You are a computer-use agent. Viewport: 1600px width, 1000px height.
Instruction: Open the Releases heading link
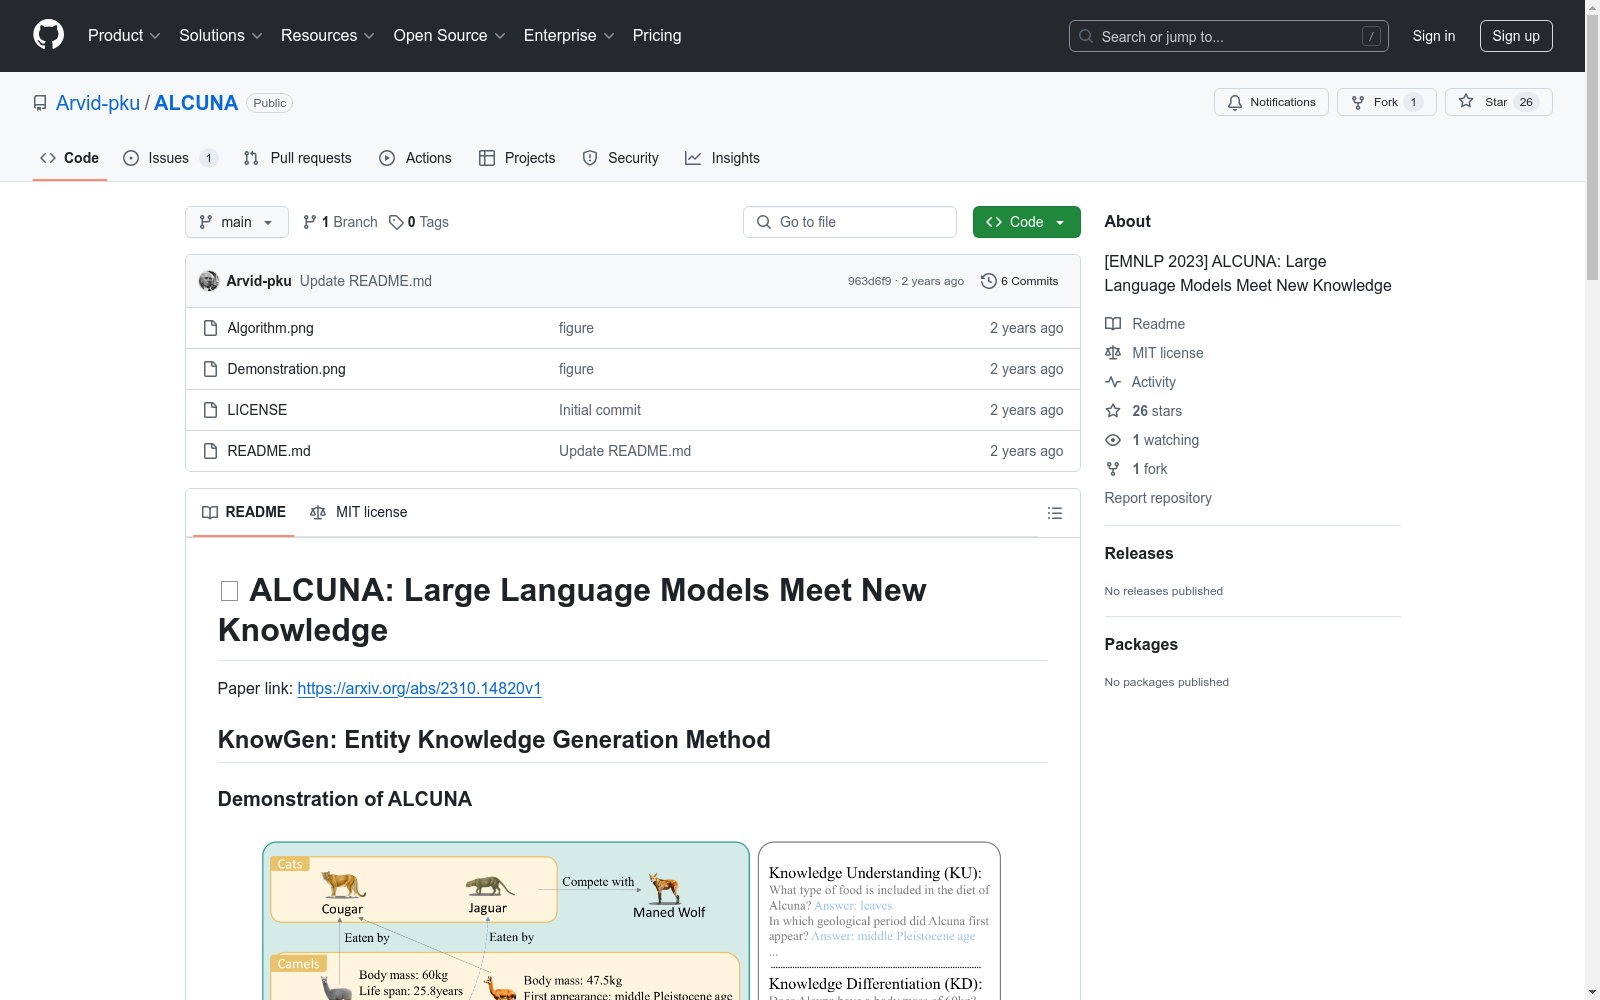coord(1139,553)
